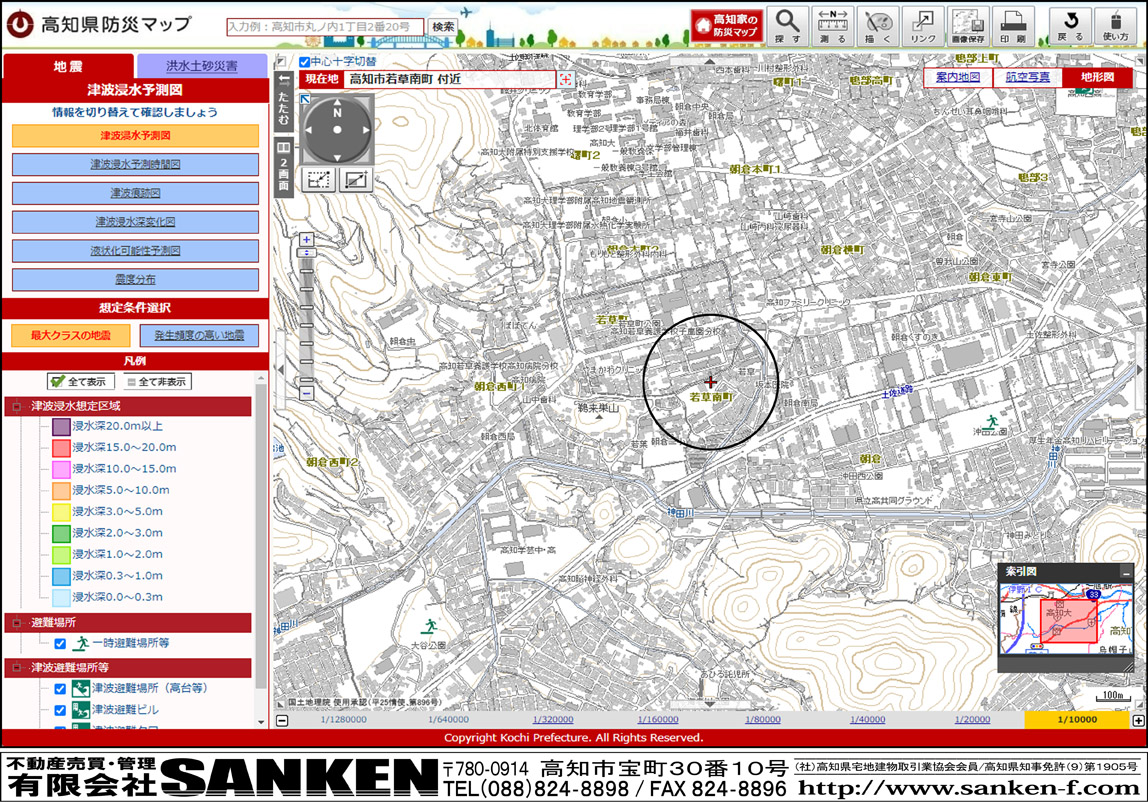Click 全て非表示 to hide all layers
Image resolution: width=1148 pixels, height=802 pixels.
click(156, 382)
